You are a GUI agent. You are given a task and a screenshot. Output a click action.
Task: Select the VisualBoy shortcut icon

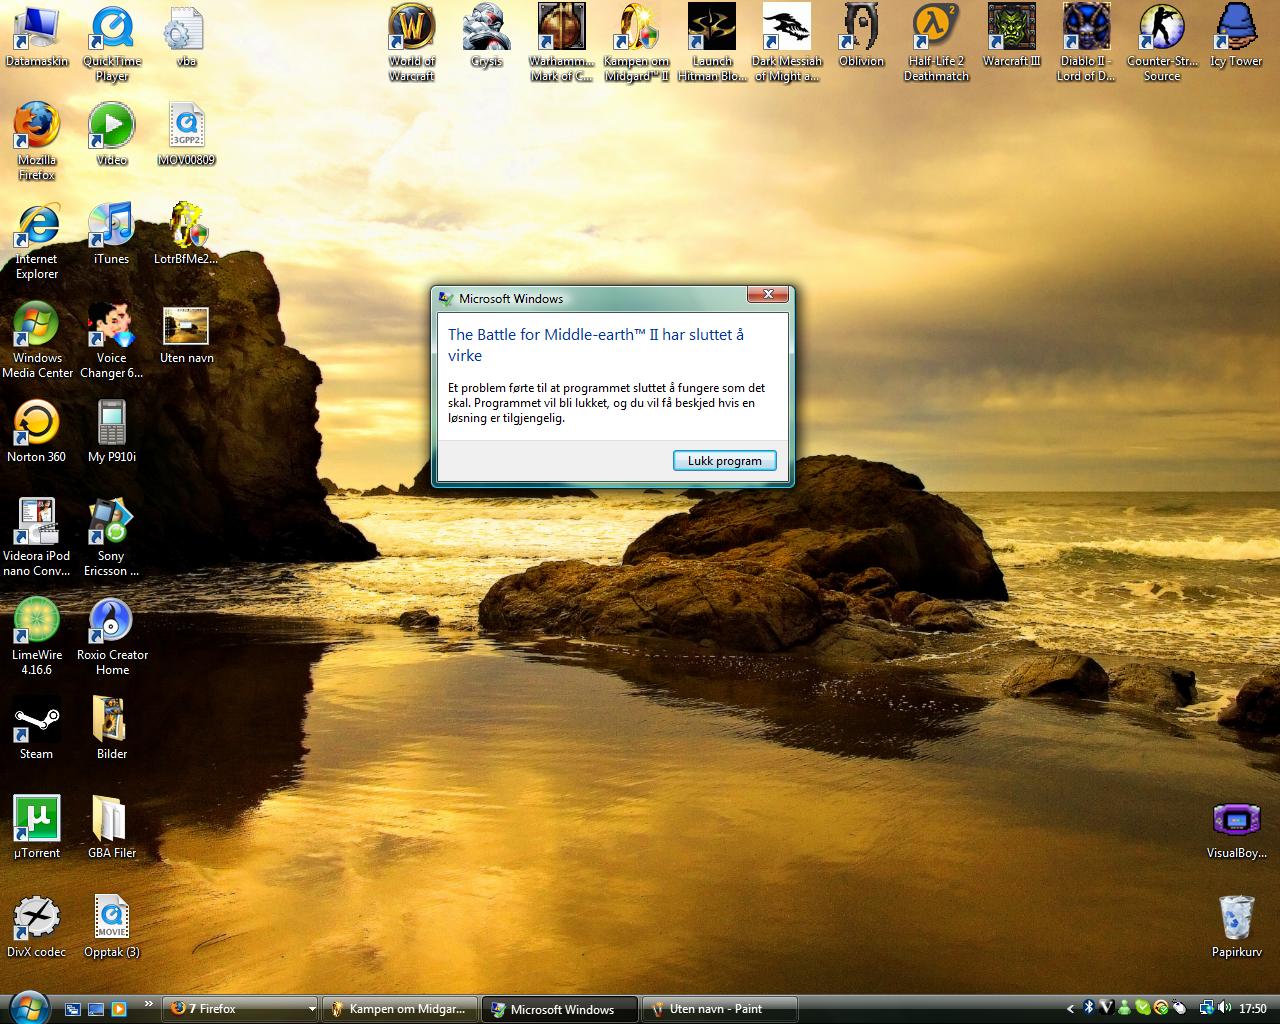[x=1237, y=829]
